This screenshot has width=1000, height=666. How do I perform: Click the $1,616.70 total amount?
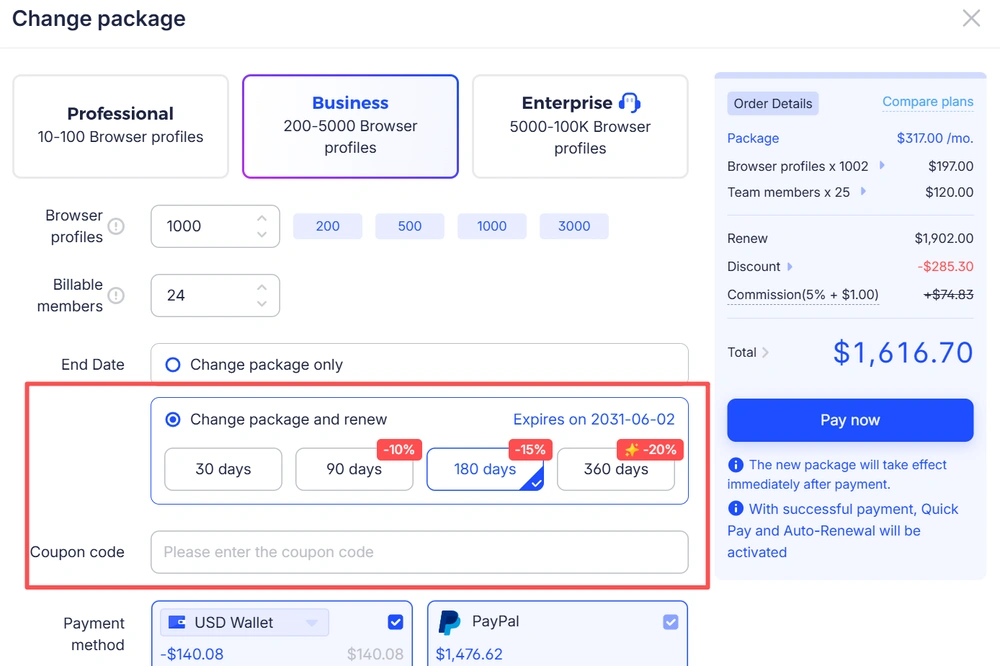[903, 352]
